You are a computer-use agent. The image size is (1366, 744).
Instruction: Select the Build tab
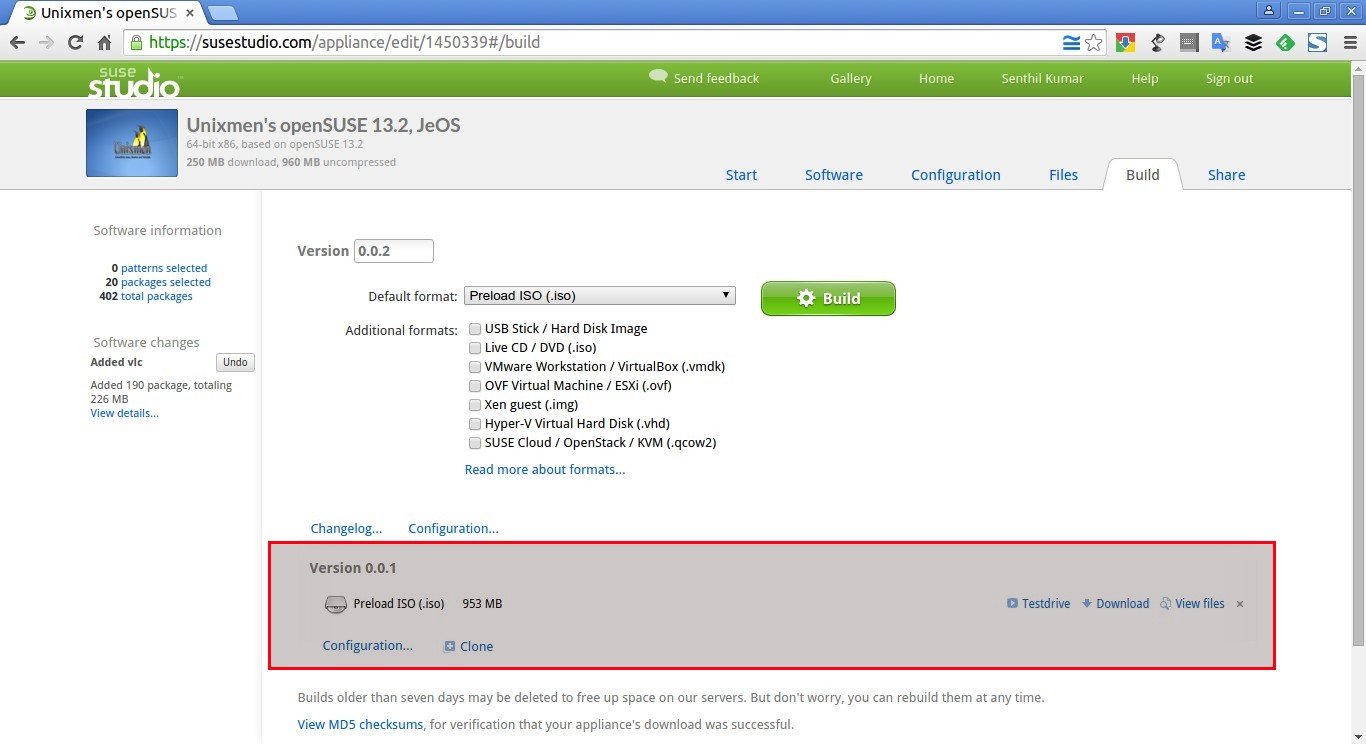(1143, 174)
